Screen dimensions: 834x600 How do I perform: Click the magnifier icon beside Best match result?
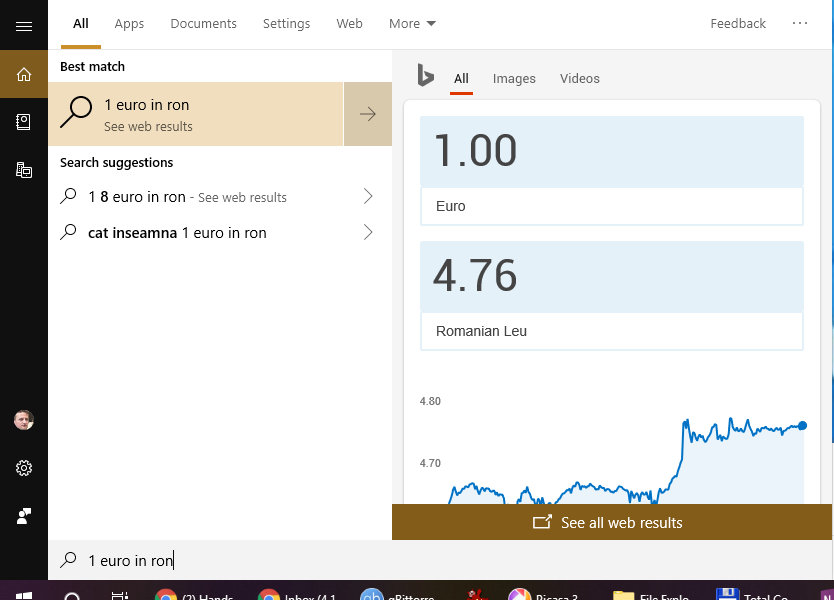tap(76, 112)
